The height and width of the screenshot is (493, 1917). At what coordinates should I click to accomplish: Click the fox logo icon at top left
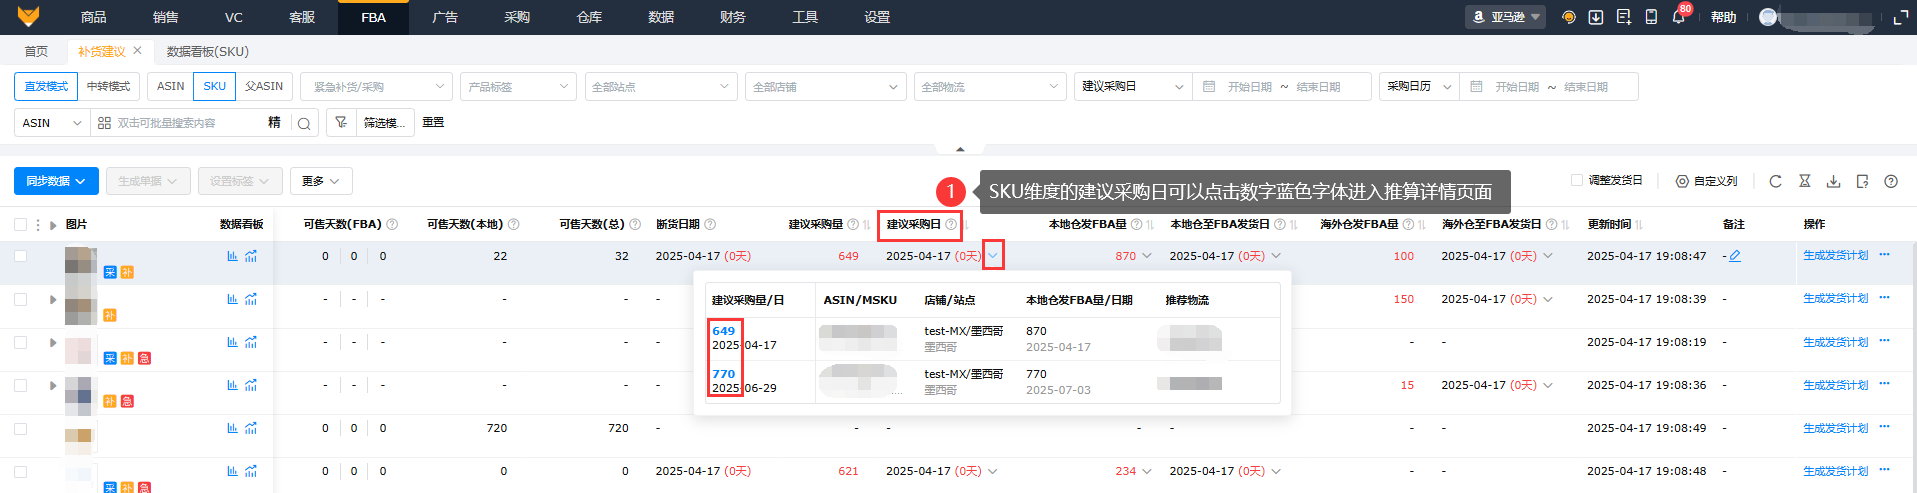click(28, 17)
